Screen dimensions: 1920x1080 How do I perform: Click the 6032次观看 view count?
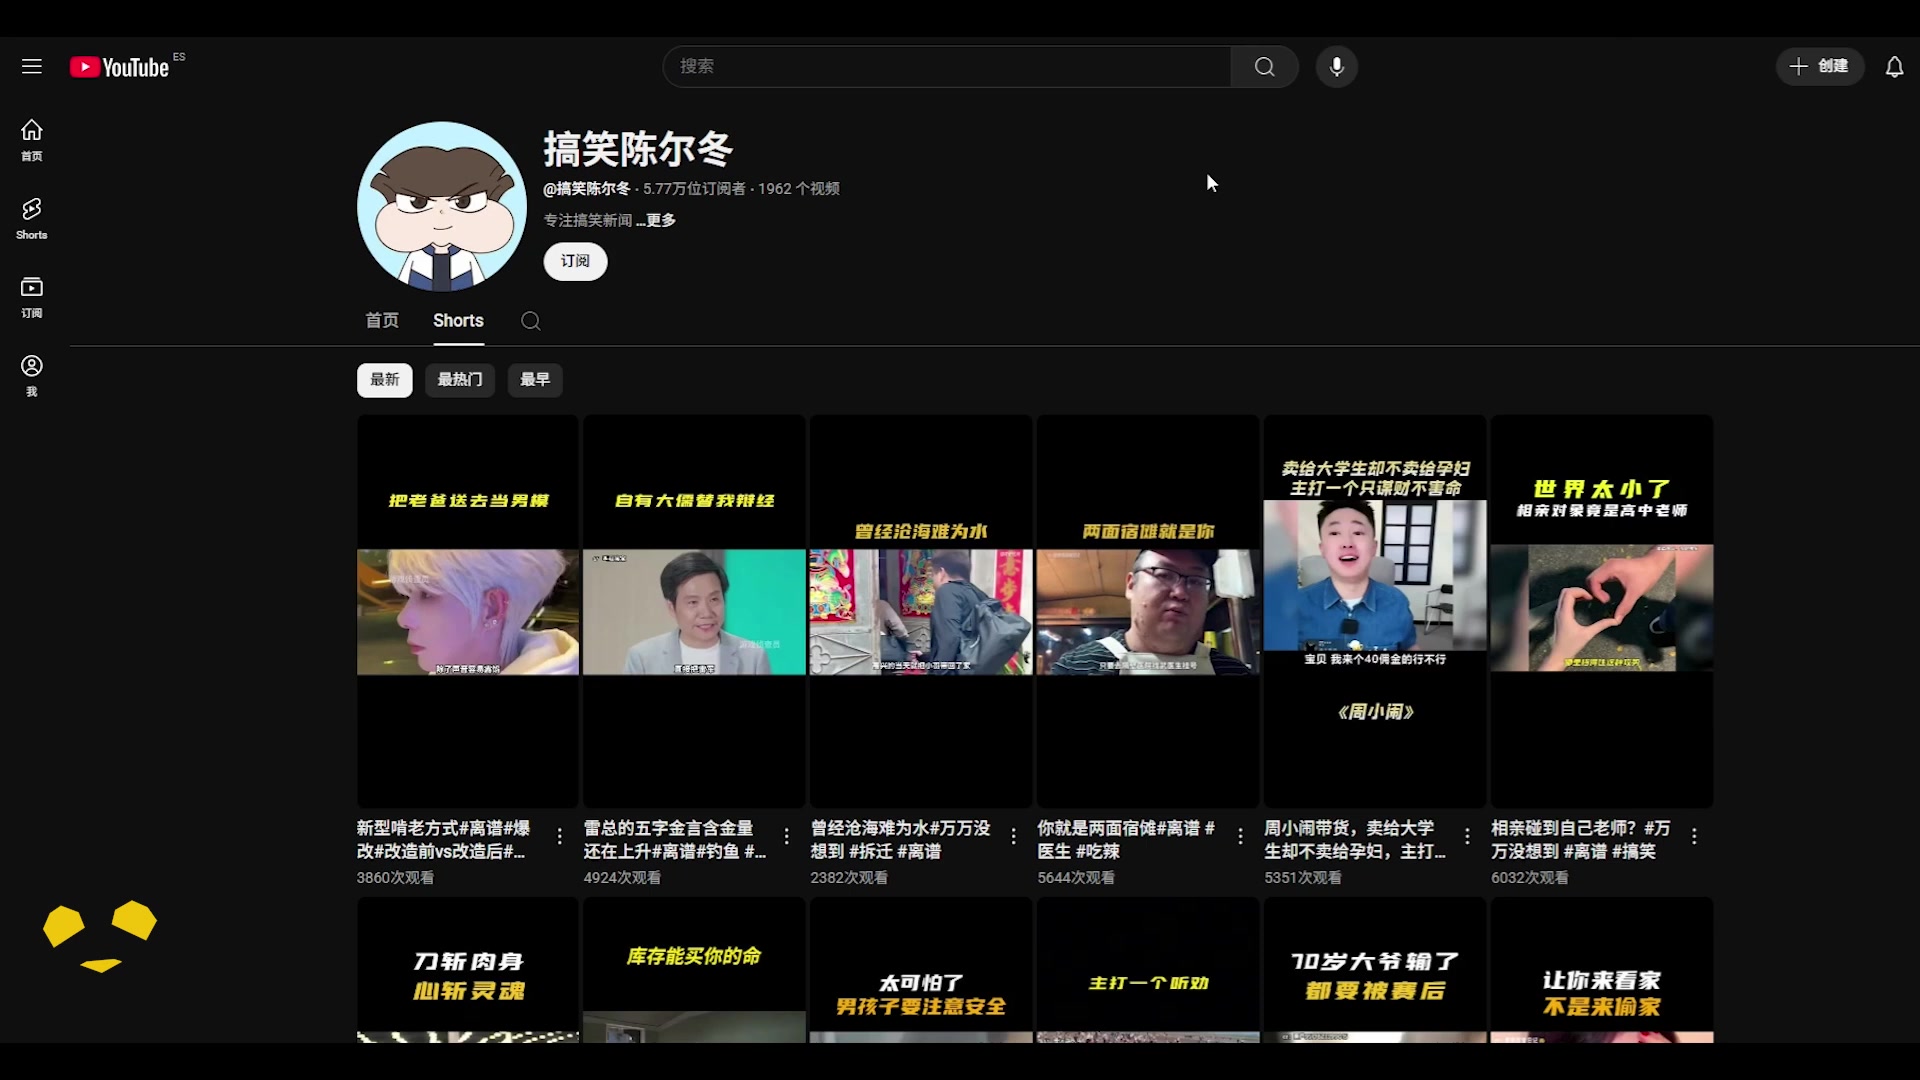[x=1529, y=878]
